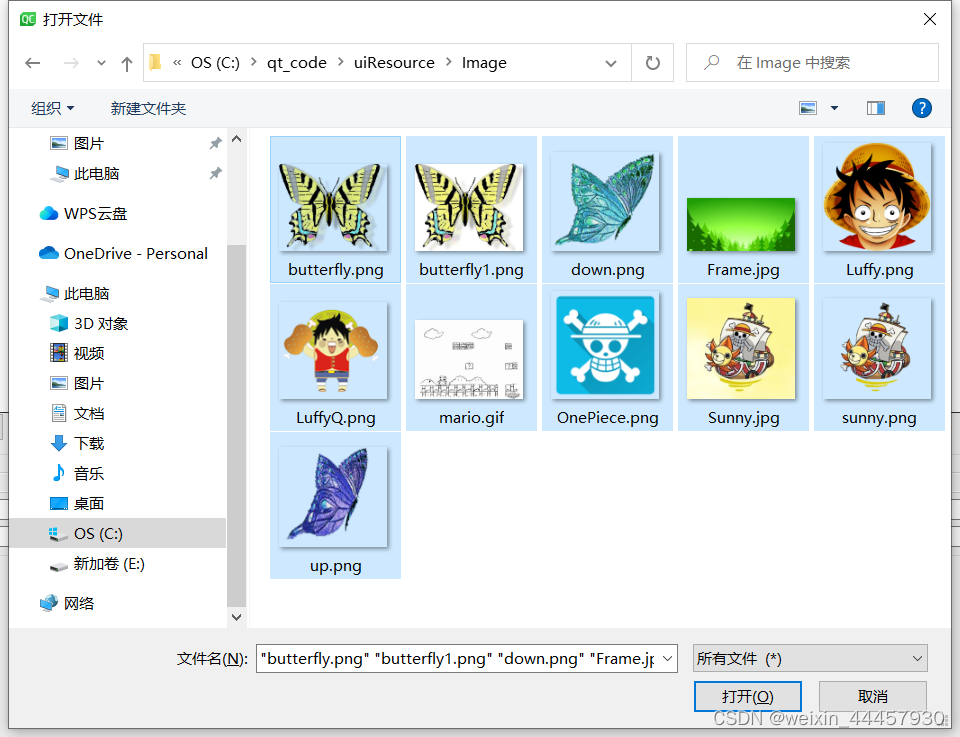Select the LuffyQ.png thumbnail
Screen dimensions: 960x737
pos(336,357)
